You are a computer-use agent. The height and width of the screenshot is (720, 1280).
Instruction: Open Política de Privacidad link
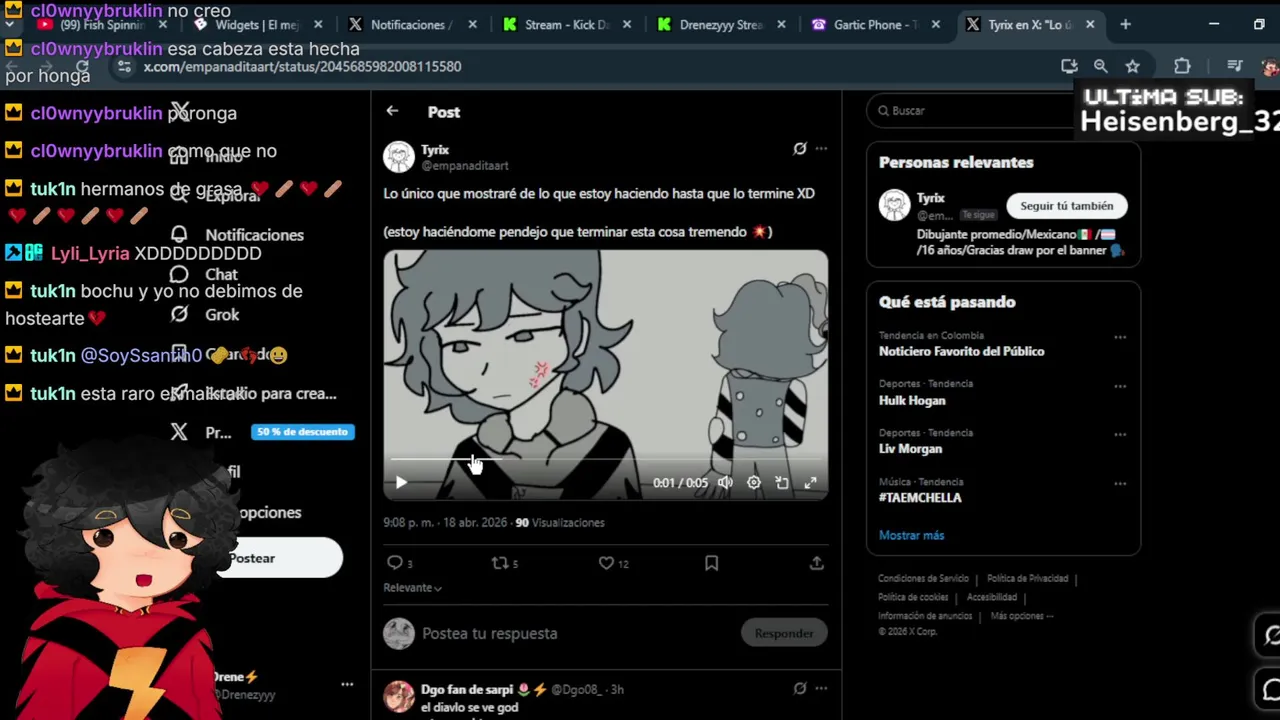click(x=1027, y=579)
